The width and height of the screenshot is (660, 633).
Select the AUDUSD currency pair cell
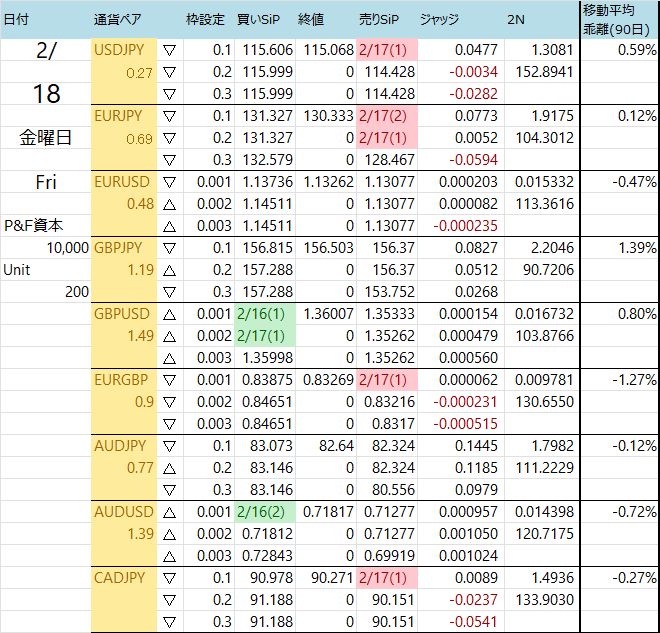[x=124, y=511]
